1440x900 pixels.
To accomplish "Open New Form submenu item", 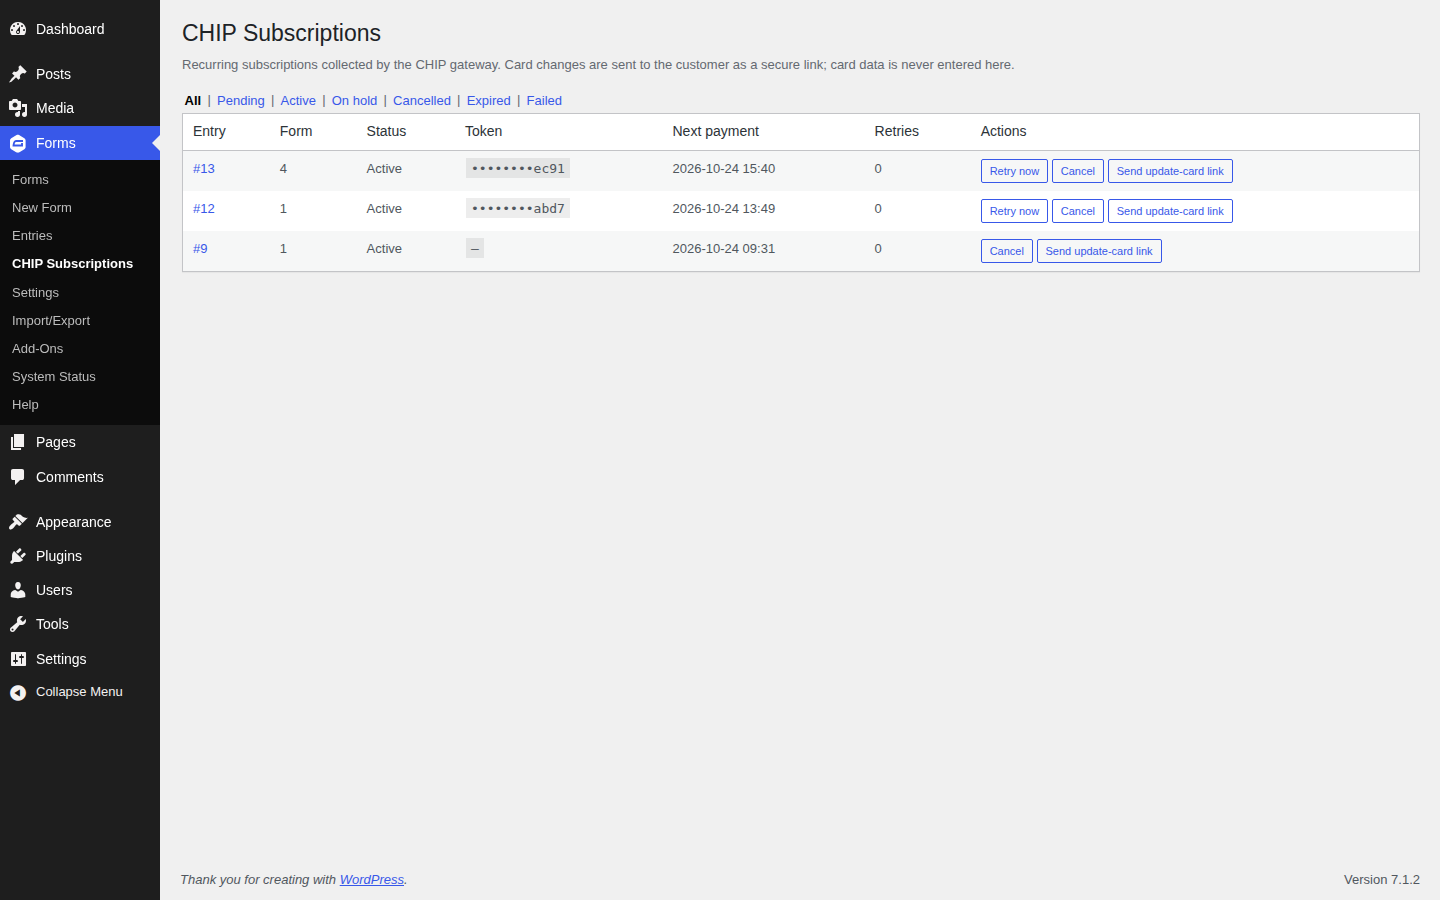I will (42, 208).
